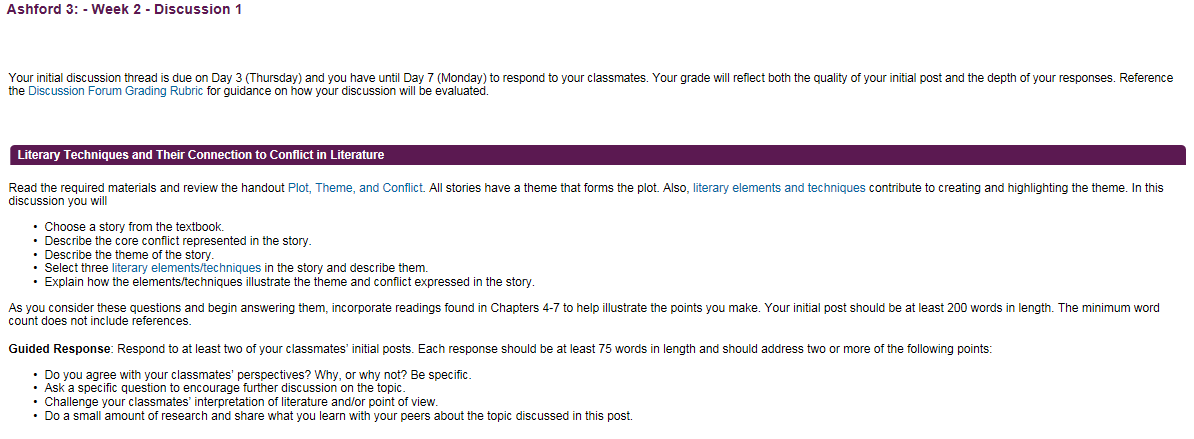The image size is (1194, 439).
Task: Click the 'Select three' bullet text
Action: tap(236, 268)
